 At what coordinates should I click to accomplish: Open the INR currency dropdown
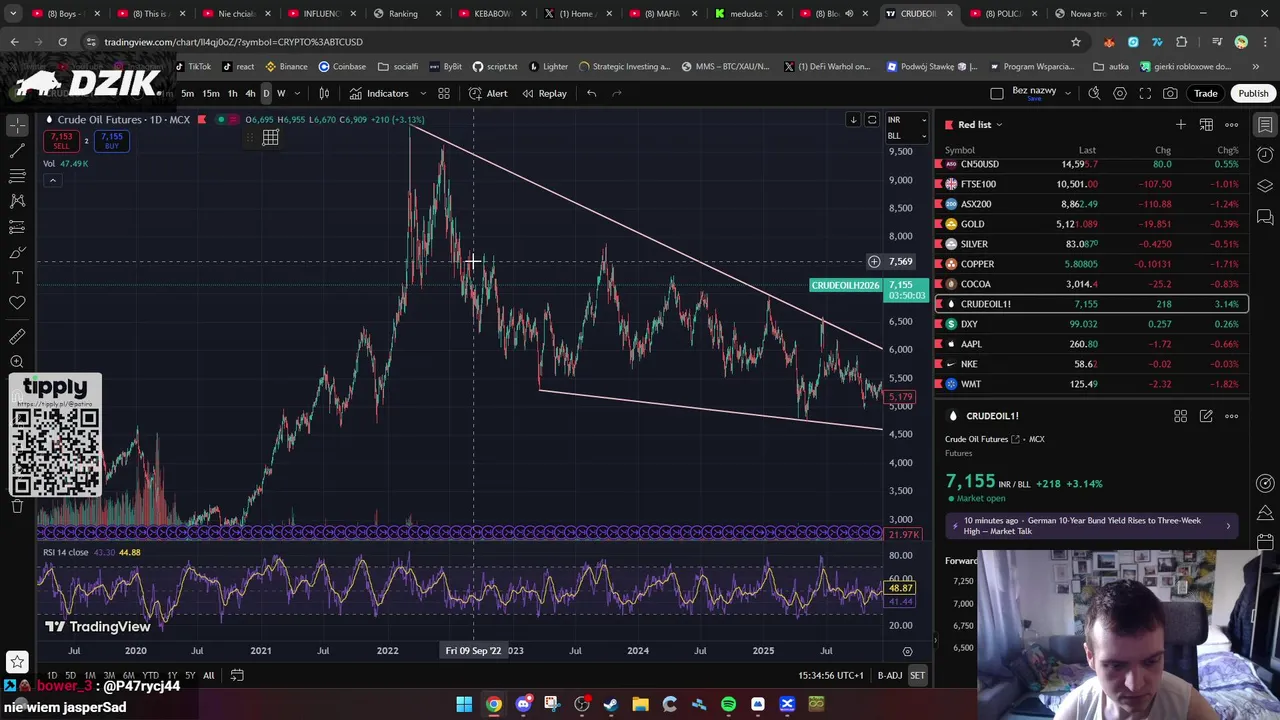pos(907,120)
